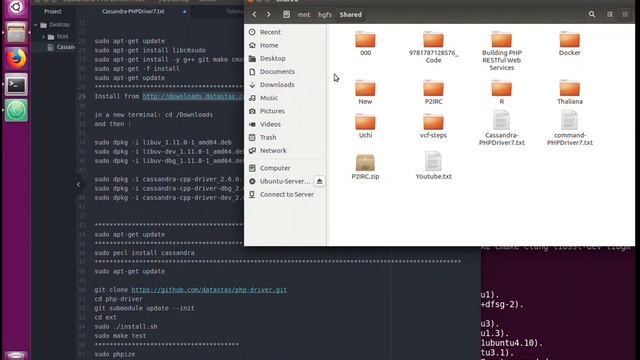Open the file manager view options menu

(x=625, y=14)
